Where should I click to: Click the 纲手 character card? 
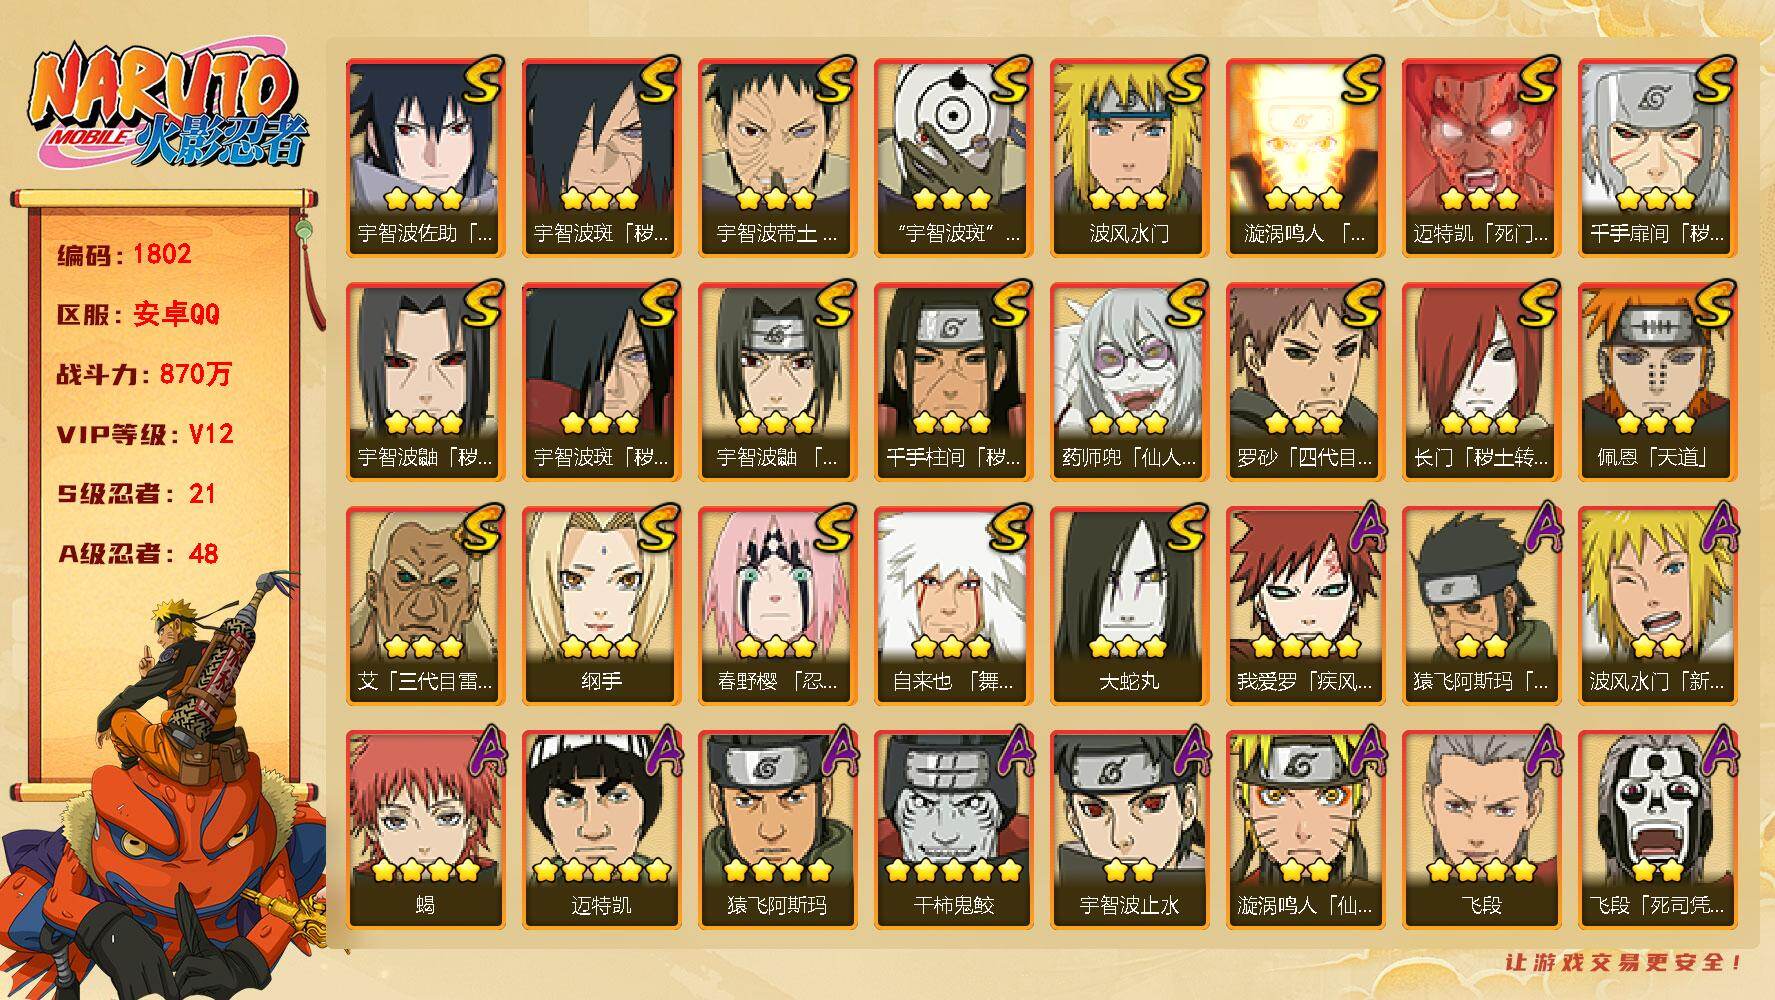click(601, 606)
